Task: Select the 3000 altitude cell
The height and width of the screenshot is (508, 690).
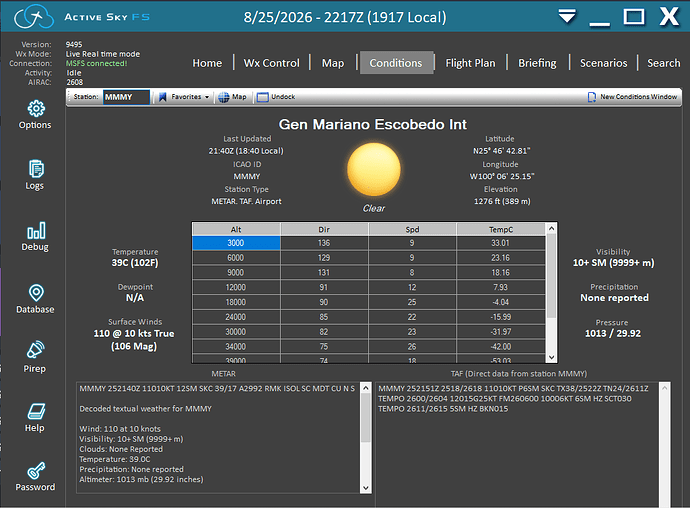Action: pyautogui.click(x=236, y=243)
